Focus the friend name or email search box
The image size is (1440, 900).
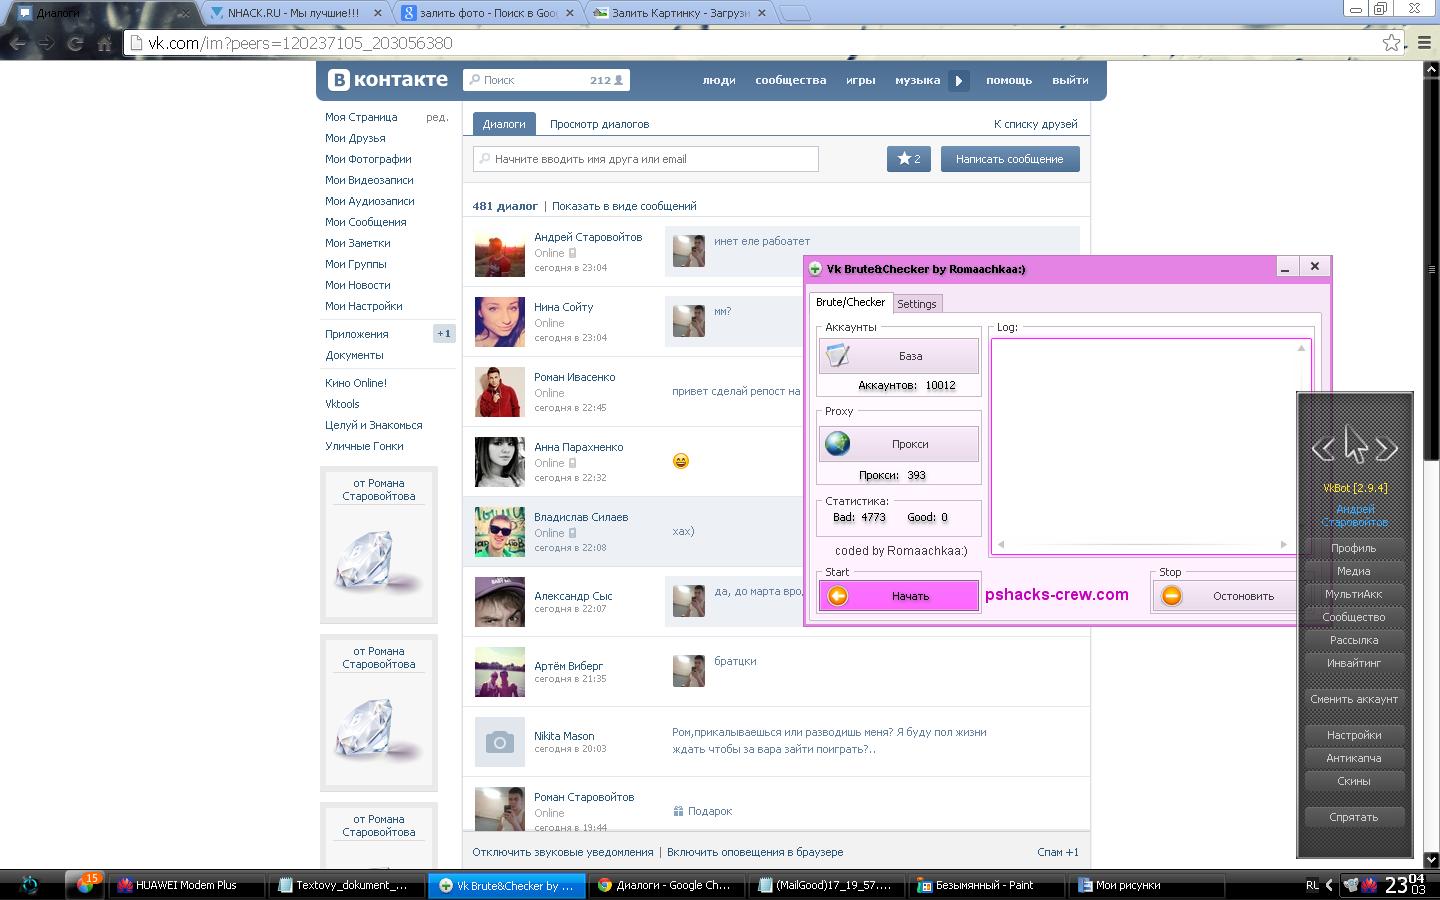pyautogui.click(x=646, y=159)
